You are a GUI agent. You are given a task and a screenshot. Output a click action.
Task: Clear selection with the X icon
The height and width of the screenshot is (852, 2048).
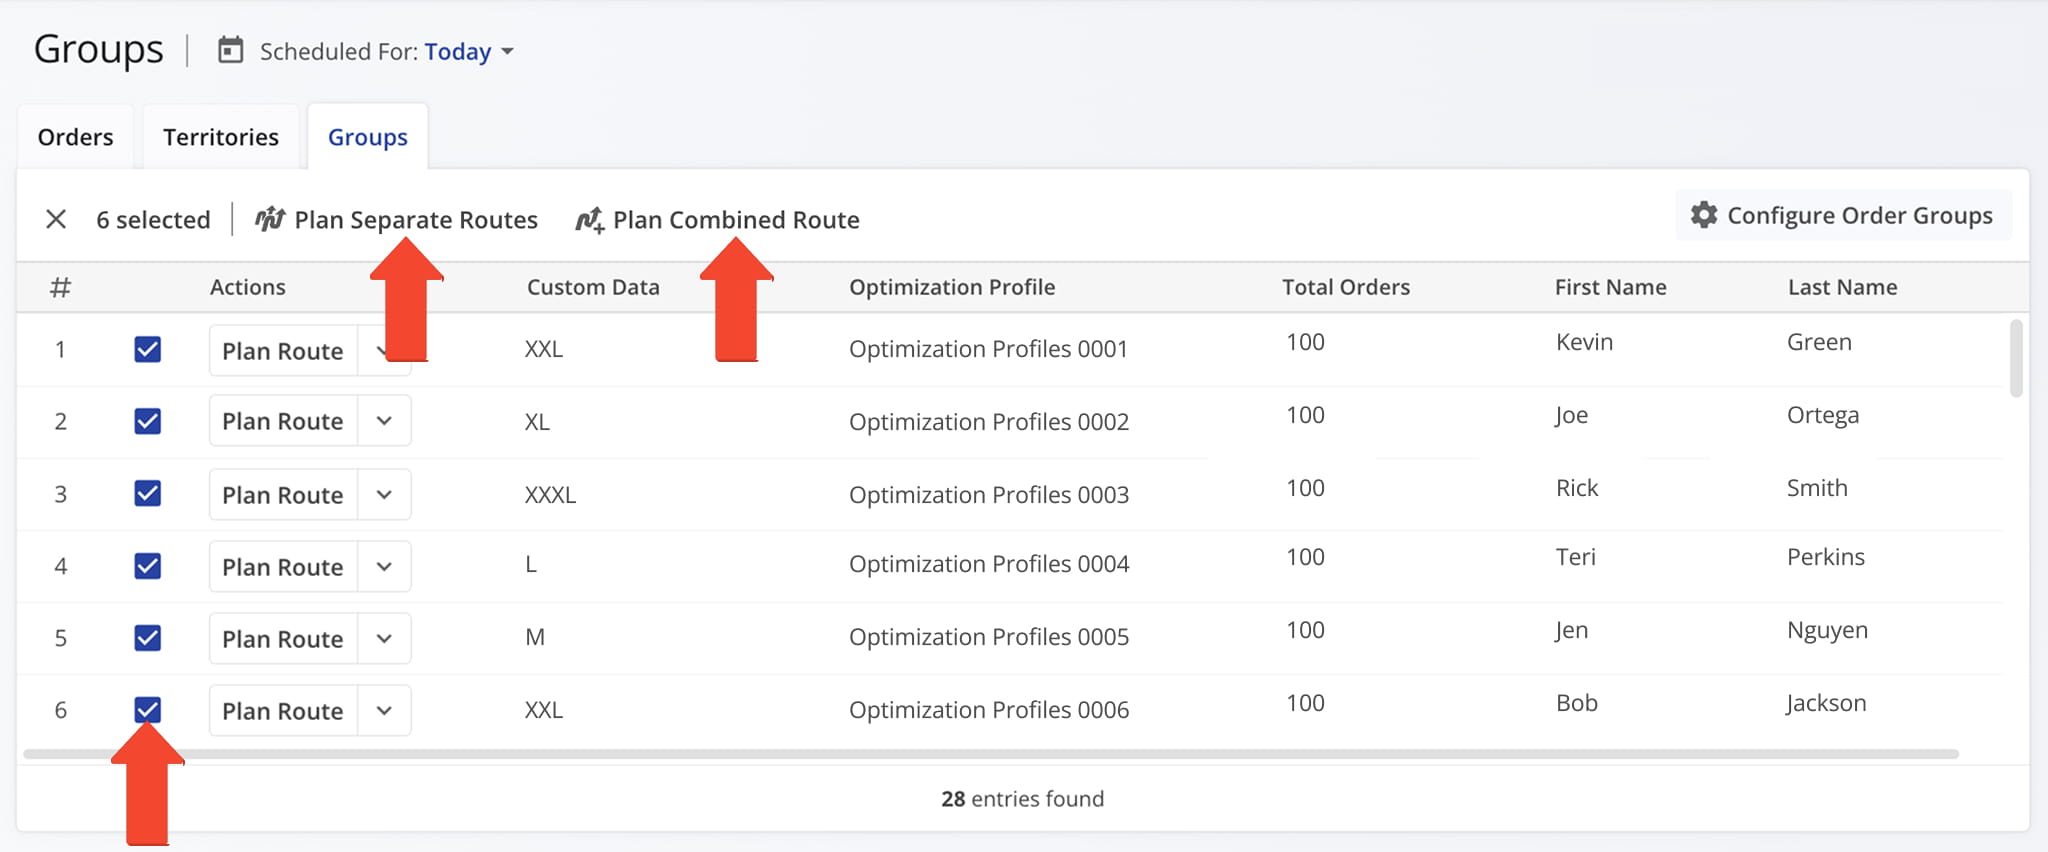click(x=56, y=219)
